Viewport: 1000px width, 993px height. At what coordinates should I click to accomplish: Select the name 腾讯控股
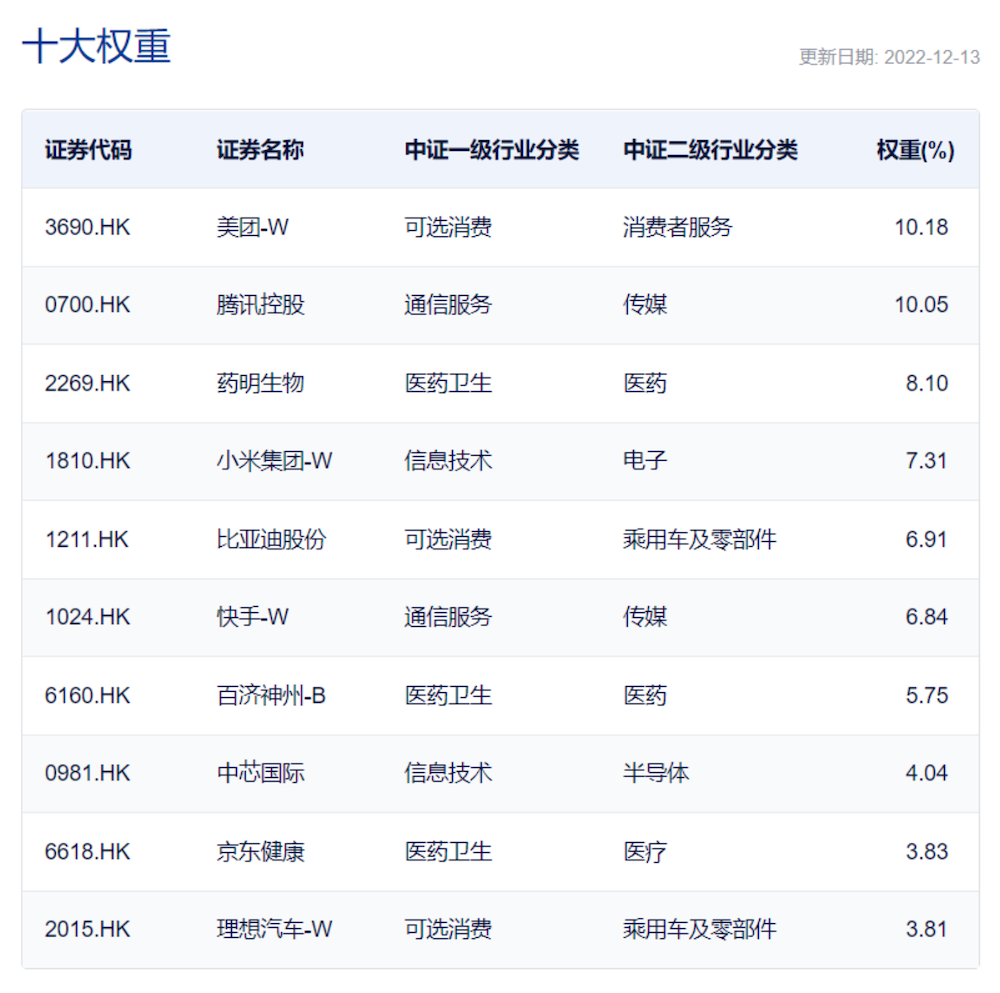coord(260,304)
